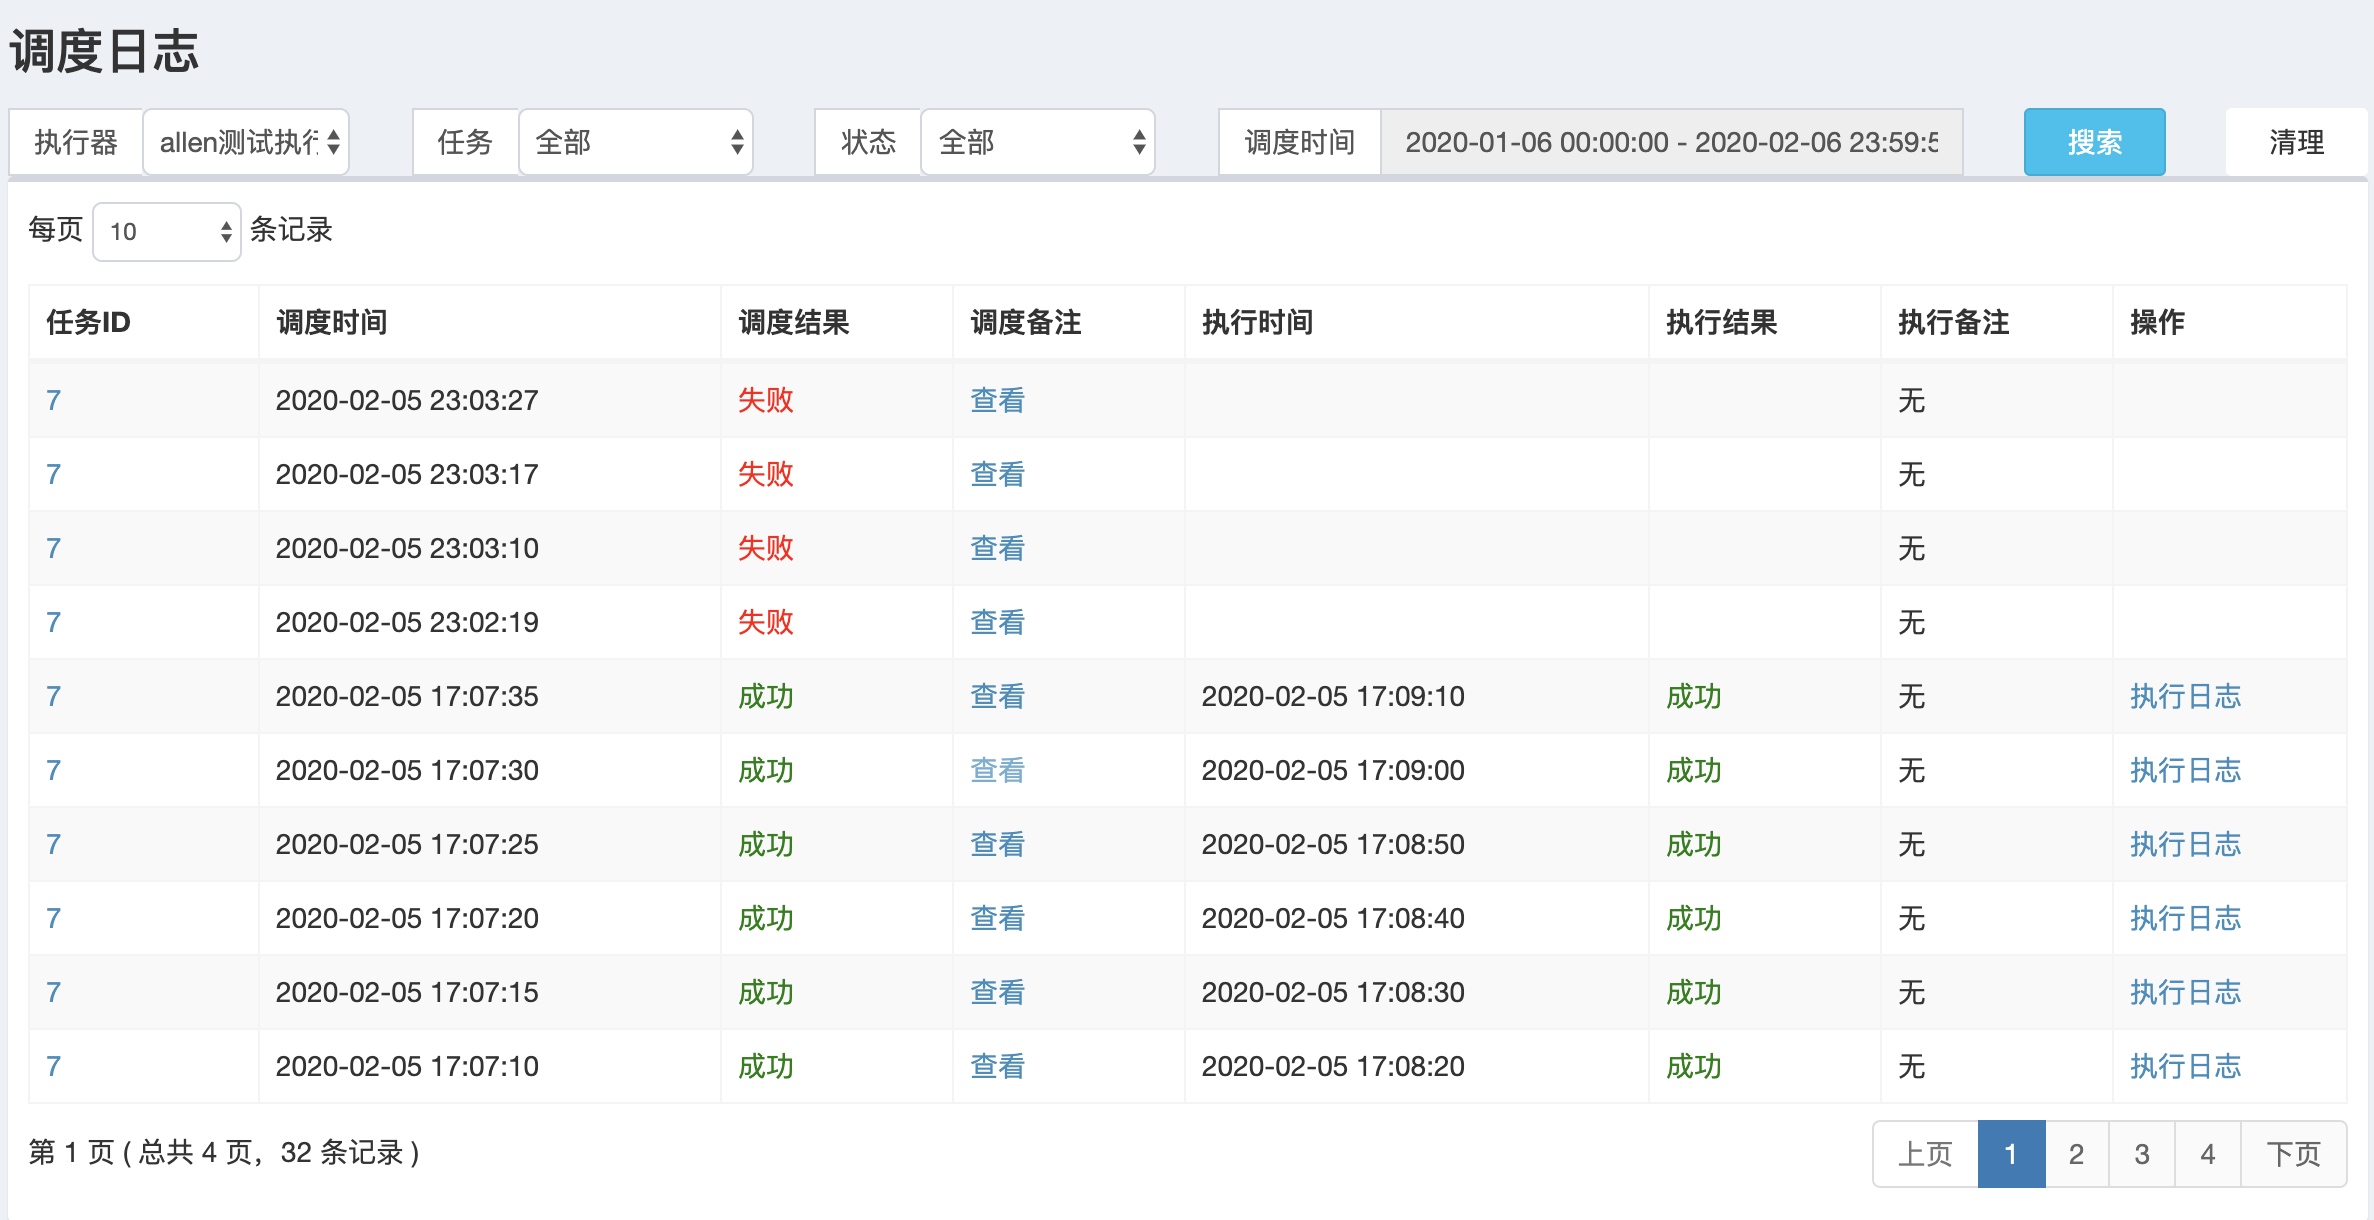This screenshot has height=1220, width=2374.
Task: Open 查看 for schedule 17:07:15
Action: tap(997, 992)
